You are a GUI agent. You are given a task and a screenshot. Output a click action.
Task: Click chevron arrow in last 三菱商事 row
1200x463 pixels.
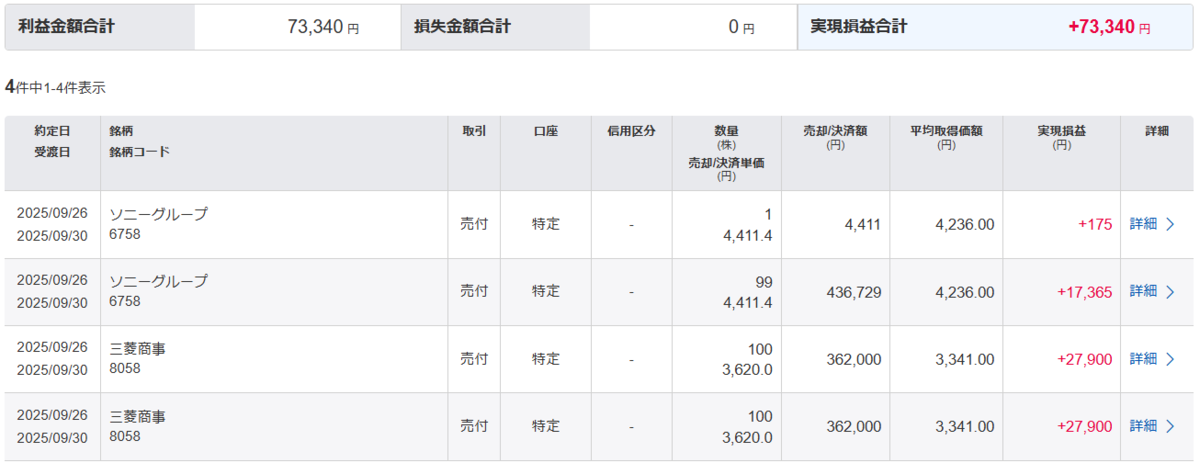coord(1171,426)
